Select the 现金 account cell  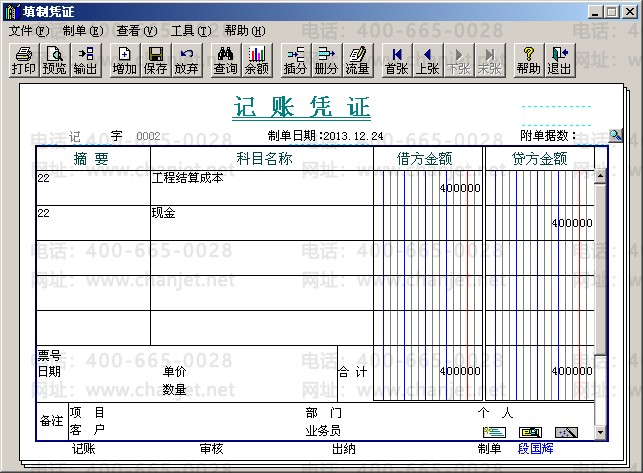pos(262,223)
